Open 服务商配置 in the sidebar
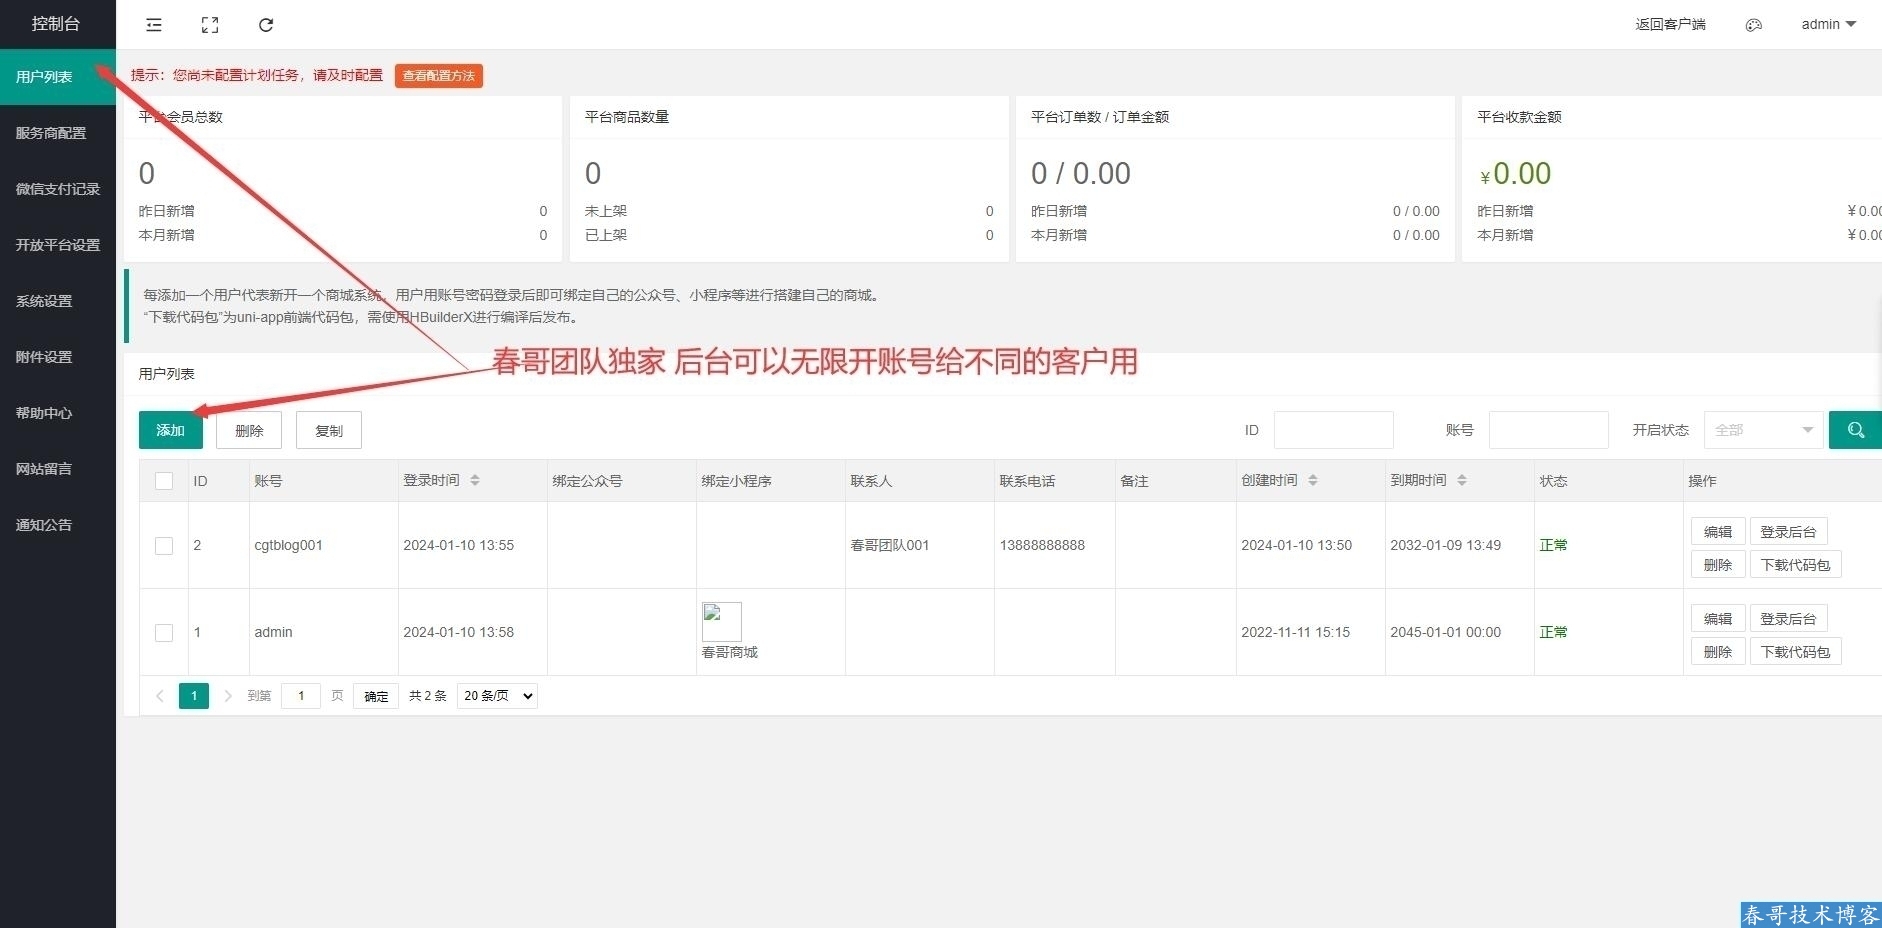 [x=51, y=133]
